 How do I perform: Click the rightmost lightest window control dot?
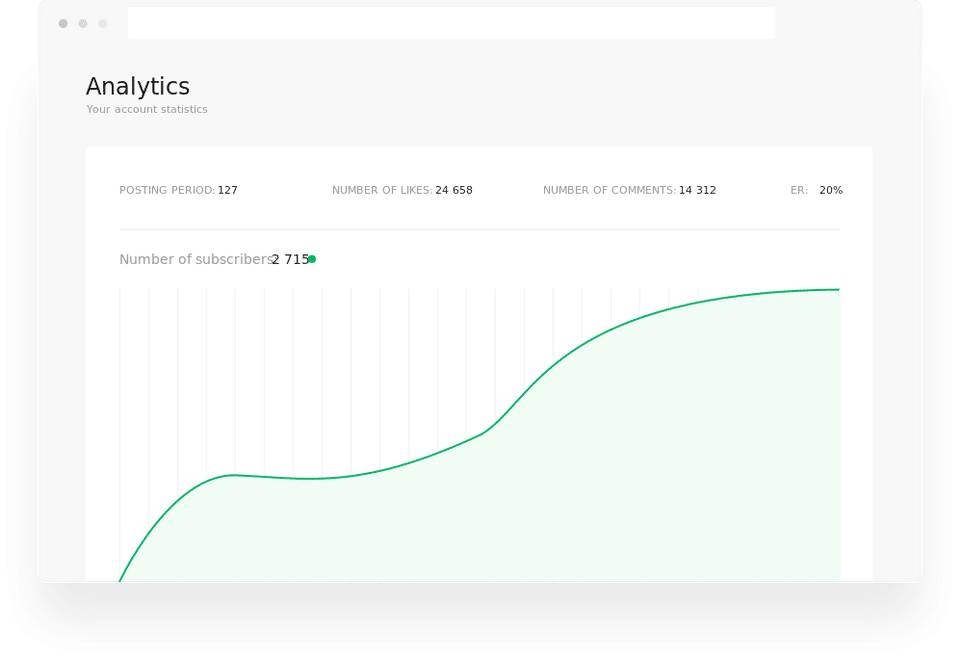pos(103,23)
